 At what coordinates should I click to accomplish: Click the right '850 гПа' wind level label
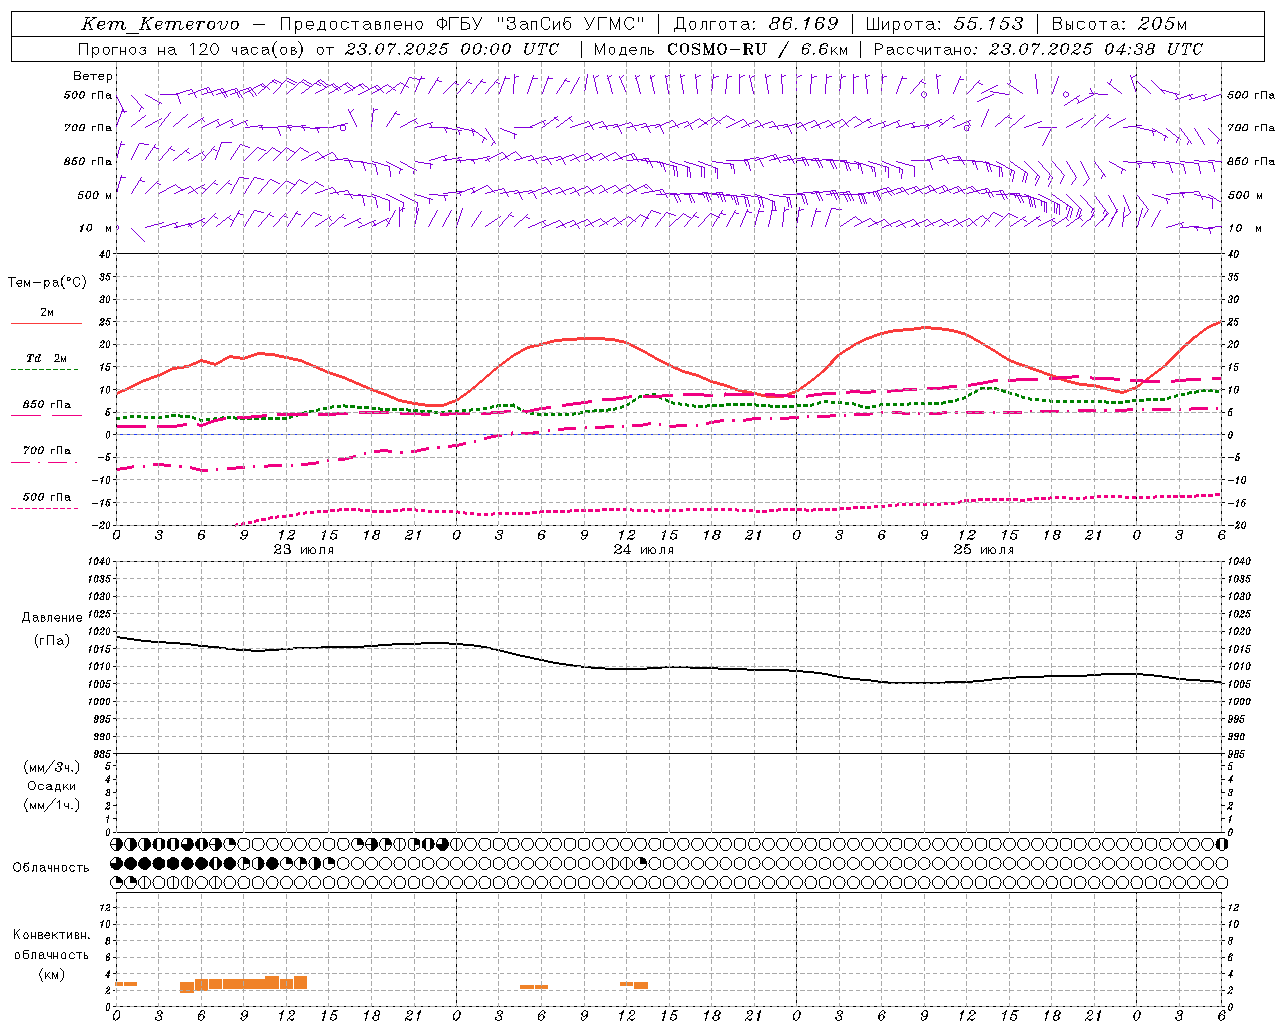coord(1250,161)
